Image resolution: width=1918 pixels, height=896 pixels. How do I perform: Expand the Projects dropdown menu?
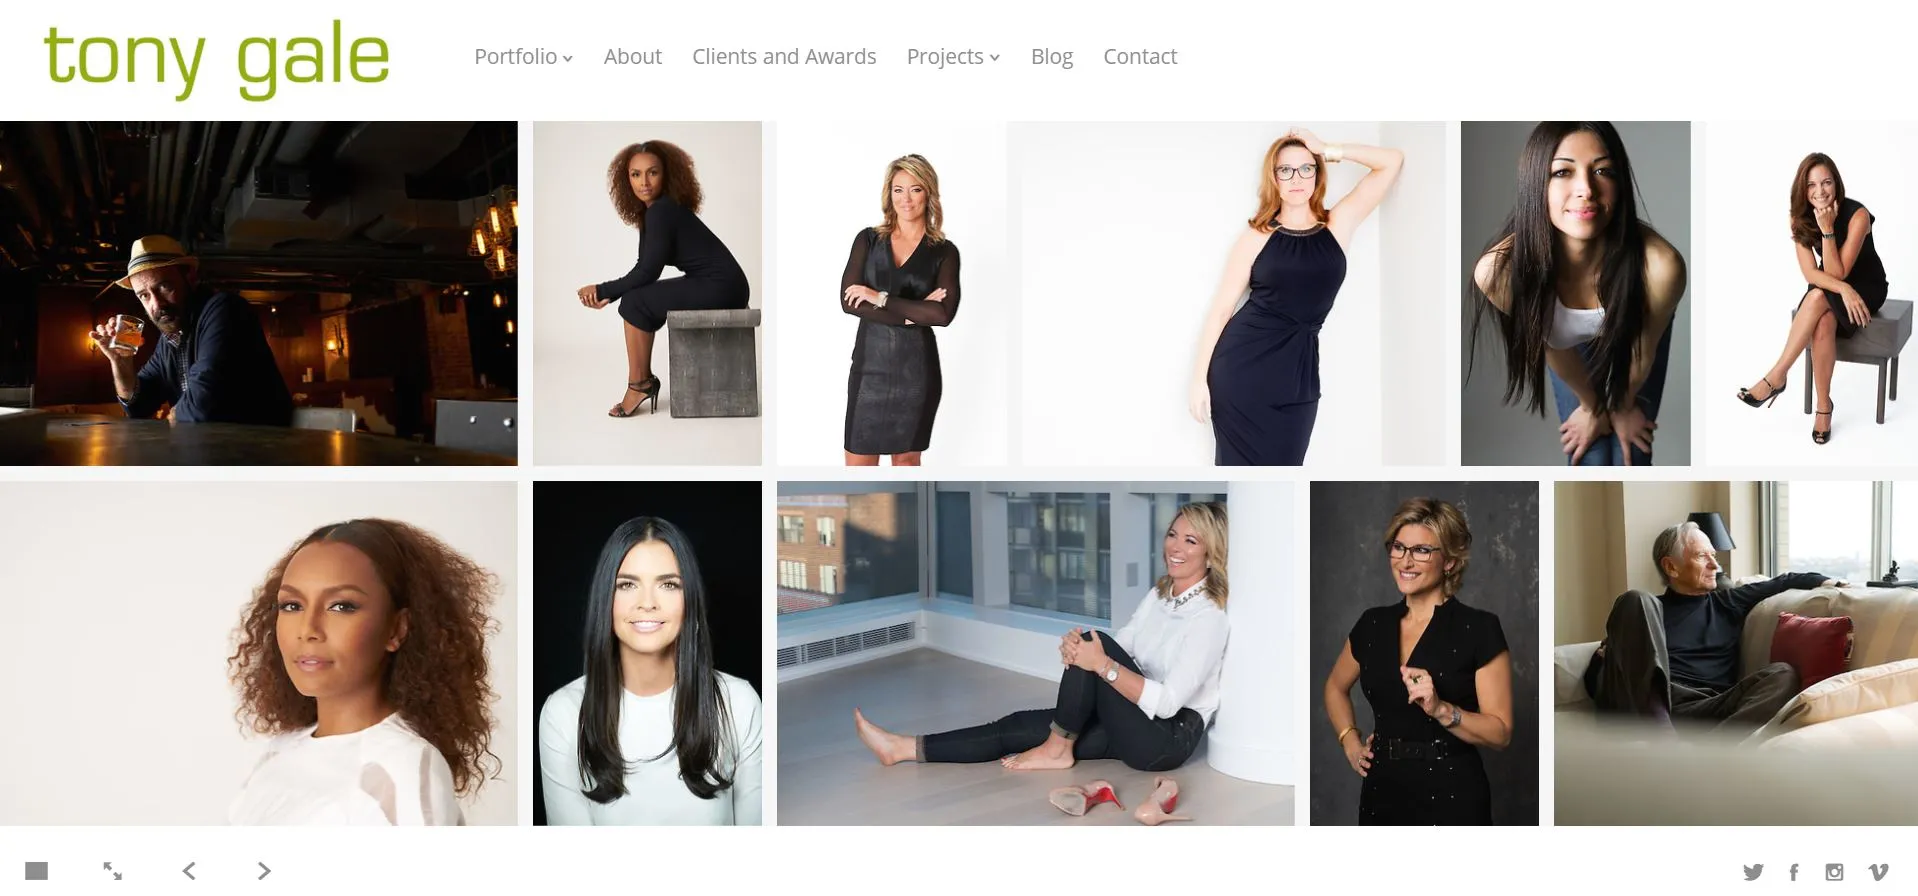[953, 57]
